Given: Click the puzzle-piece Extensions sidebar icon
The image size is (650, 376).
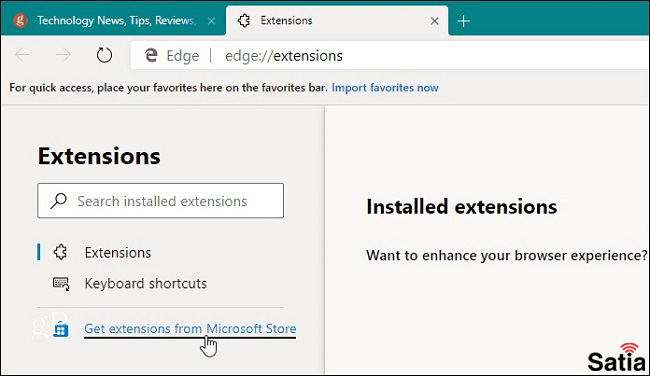Looking at the screenshot, I should tap(61, 252).
